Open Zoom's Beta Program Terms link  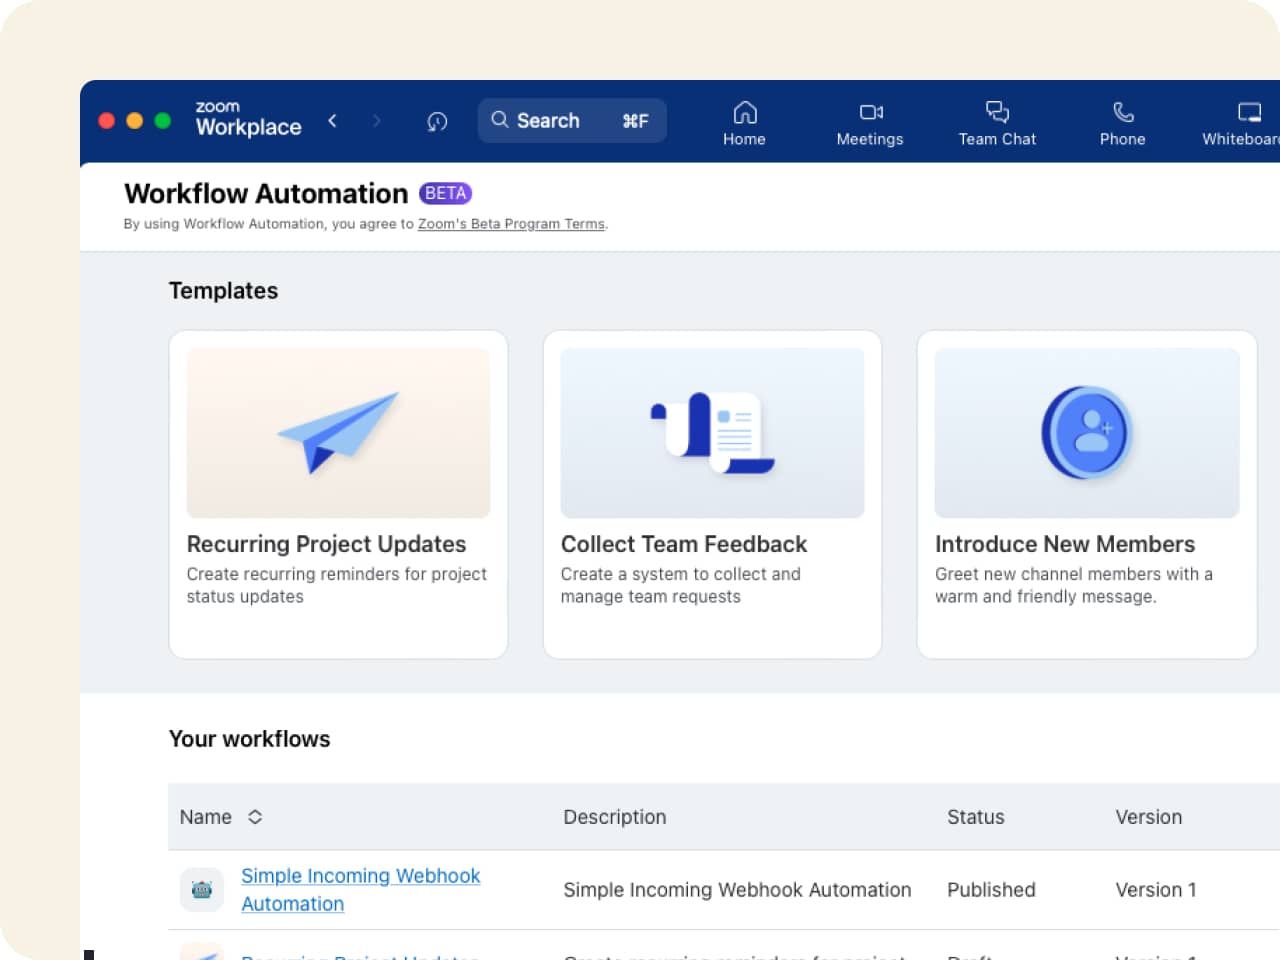point(511,223)
